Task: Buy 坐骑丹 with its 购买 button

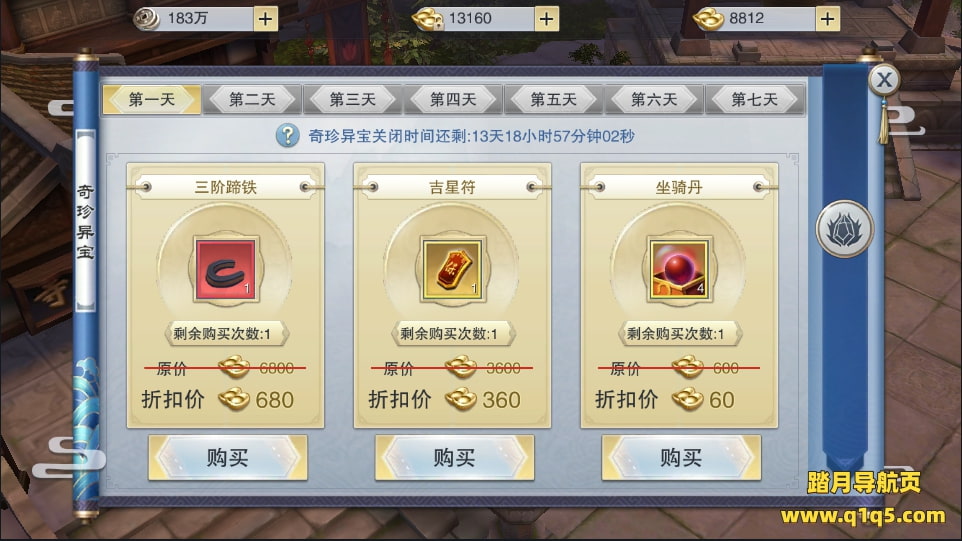Action: click(x=681, y=458)
